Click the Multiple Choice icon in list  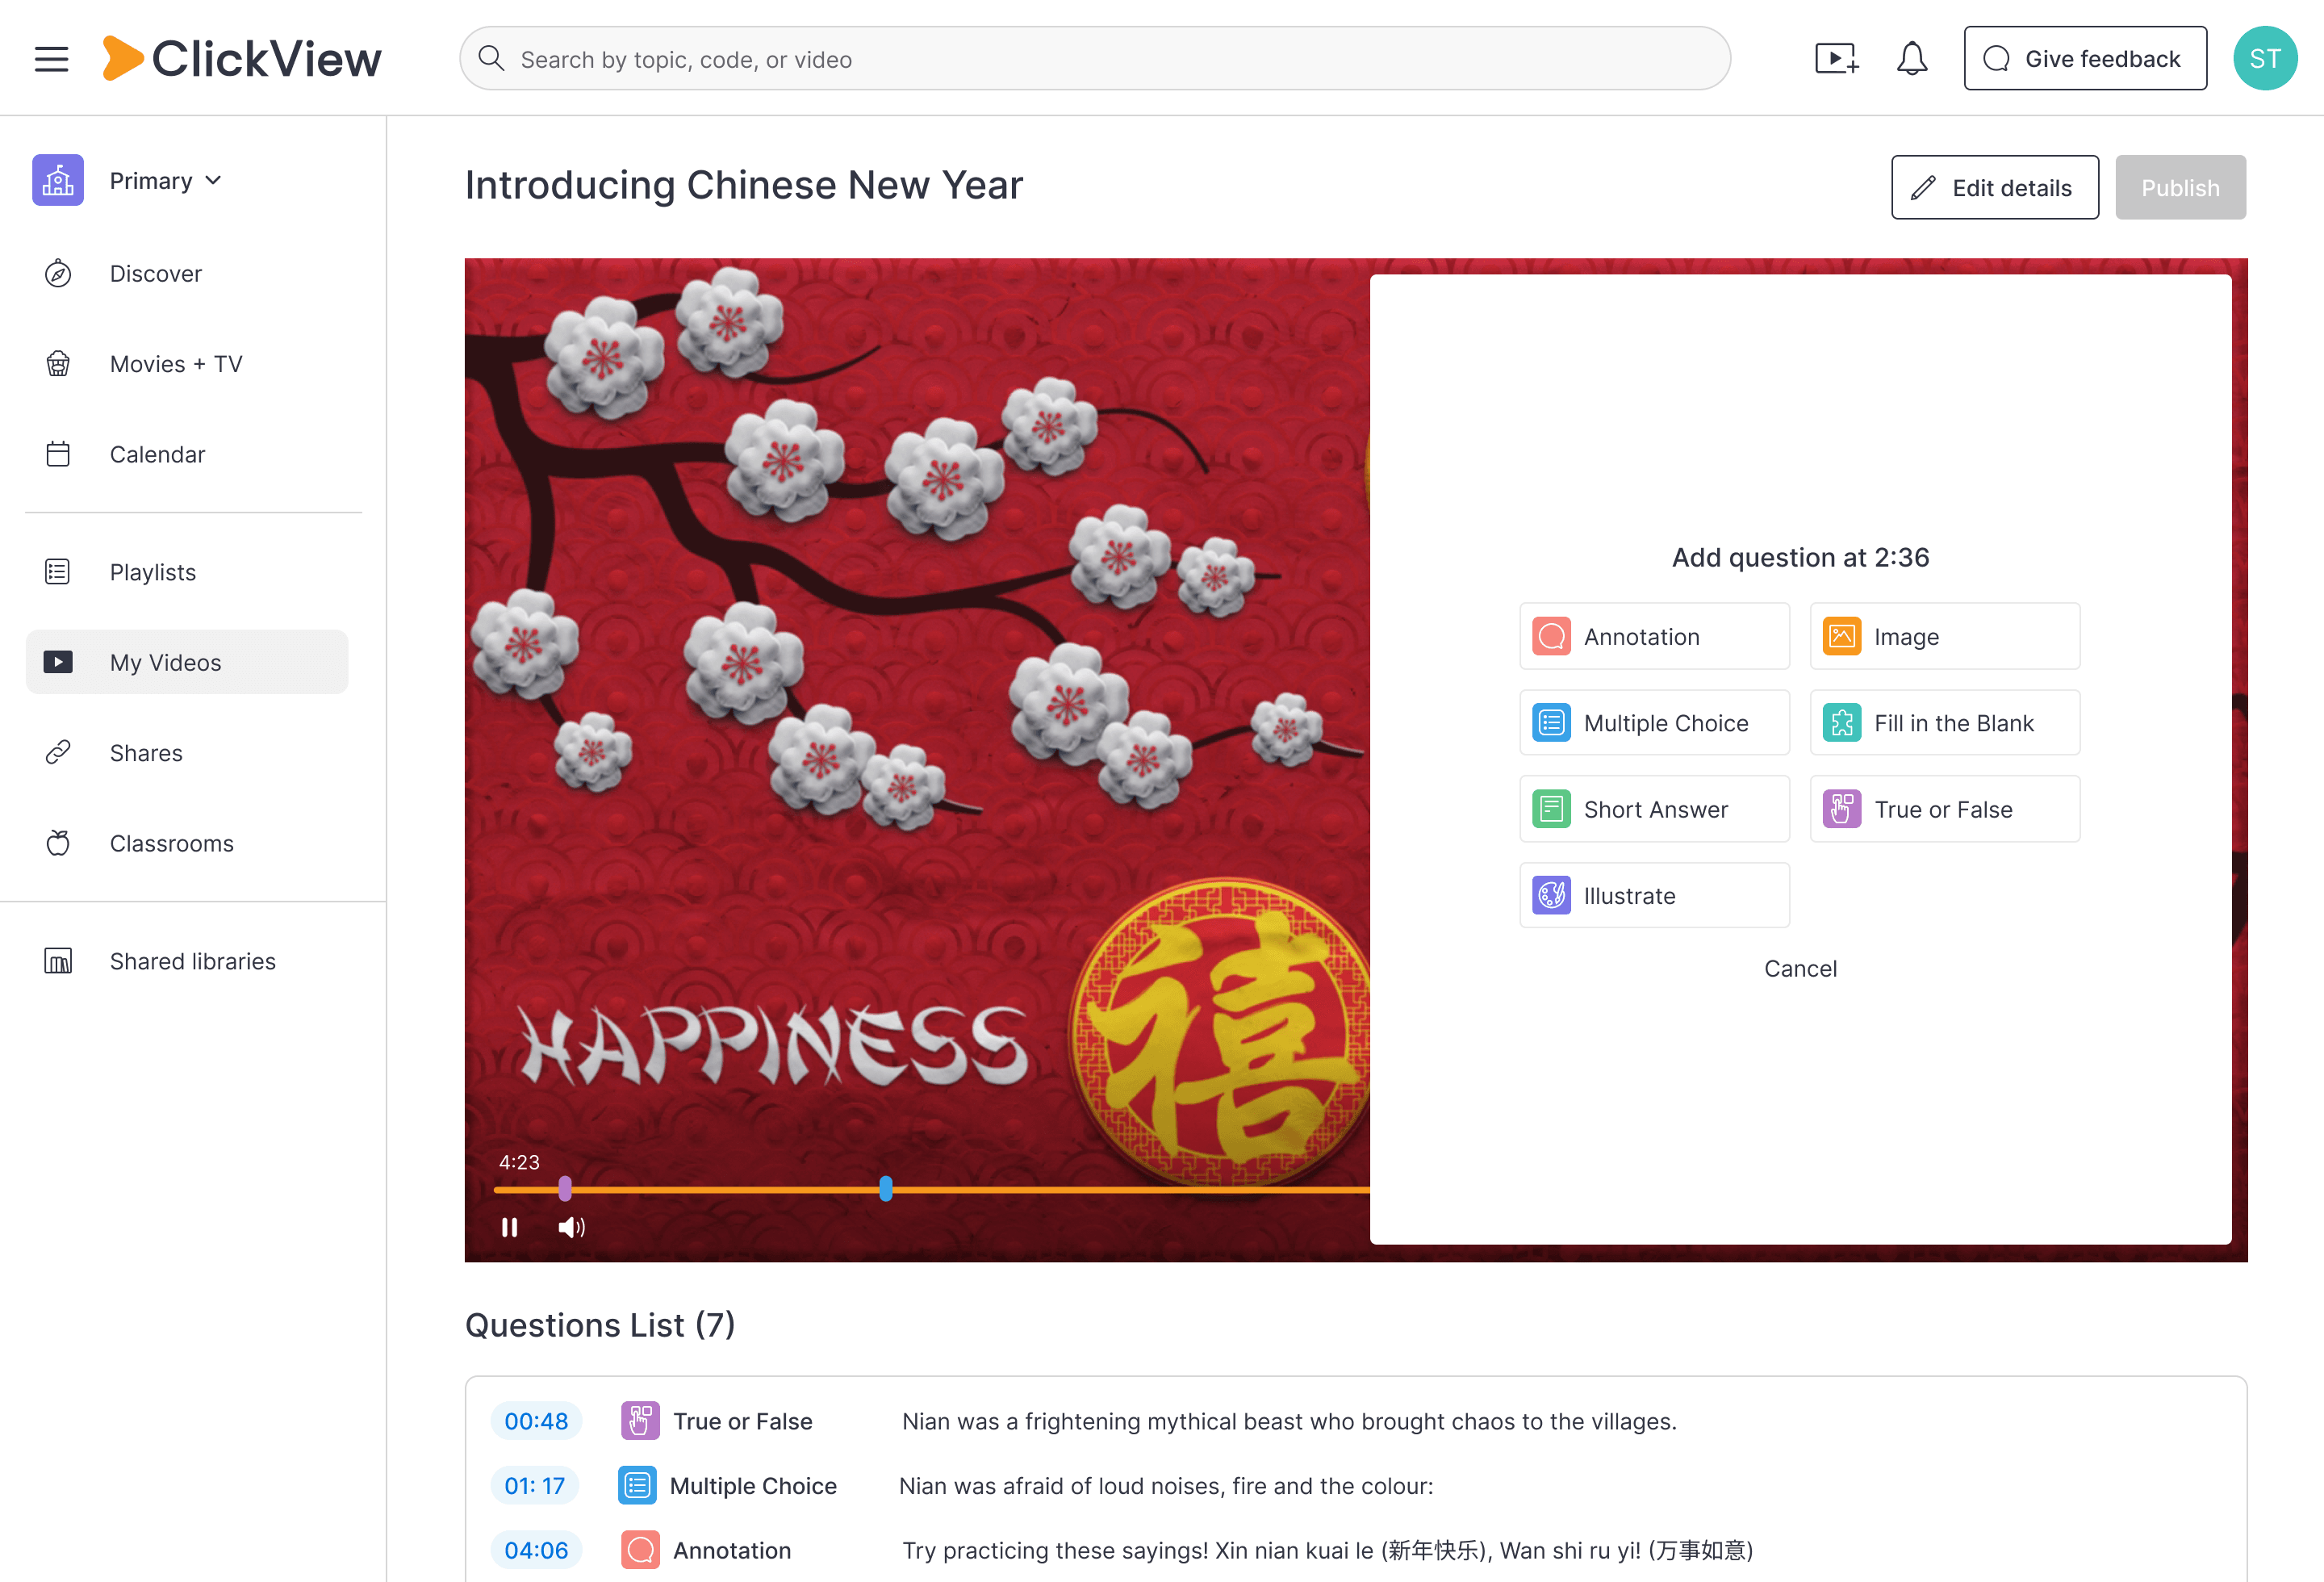click(637, 1486)
